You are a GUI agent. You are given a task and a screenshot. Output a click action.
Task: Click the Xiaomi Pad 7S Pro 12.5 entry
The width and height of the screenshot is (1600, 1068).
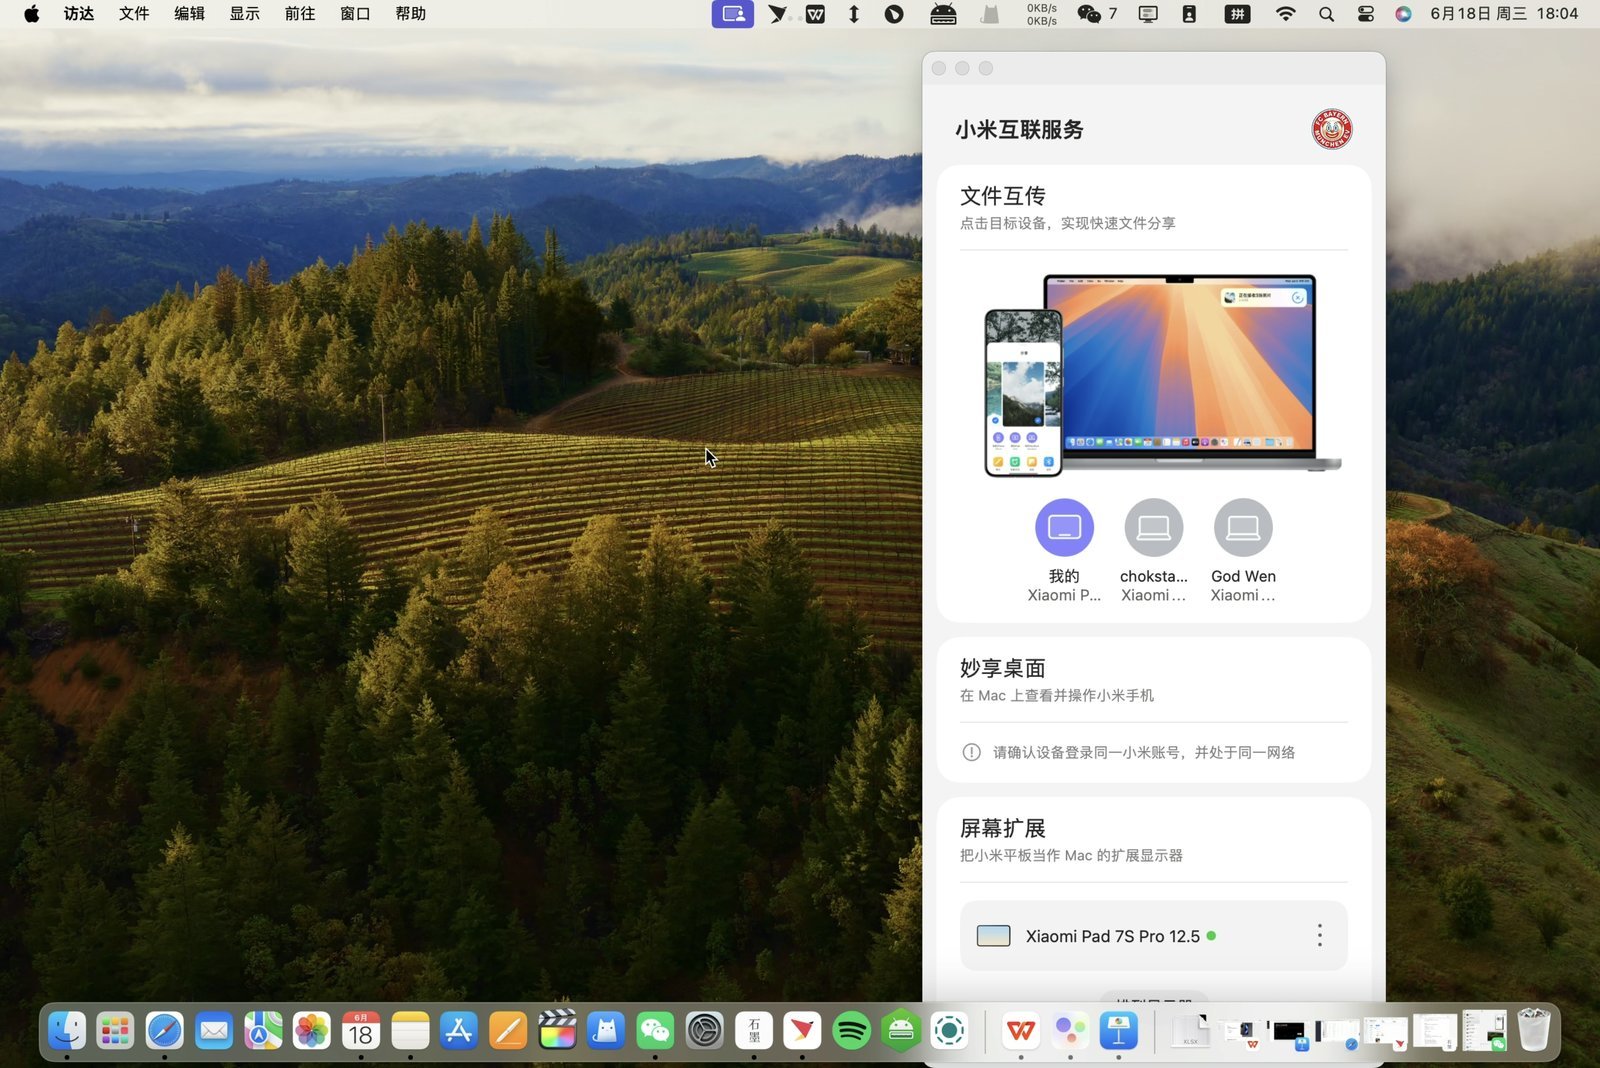click(1112, 936)
